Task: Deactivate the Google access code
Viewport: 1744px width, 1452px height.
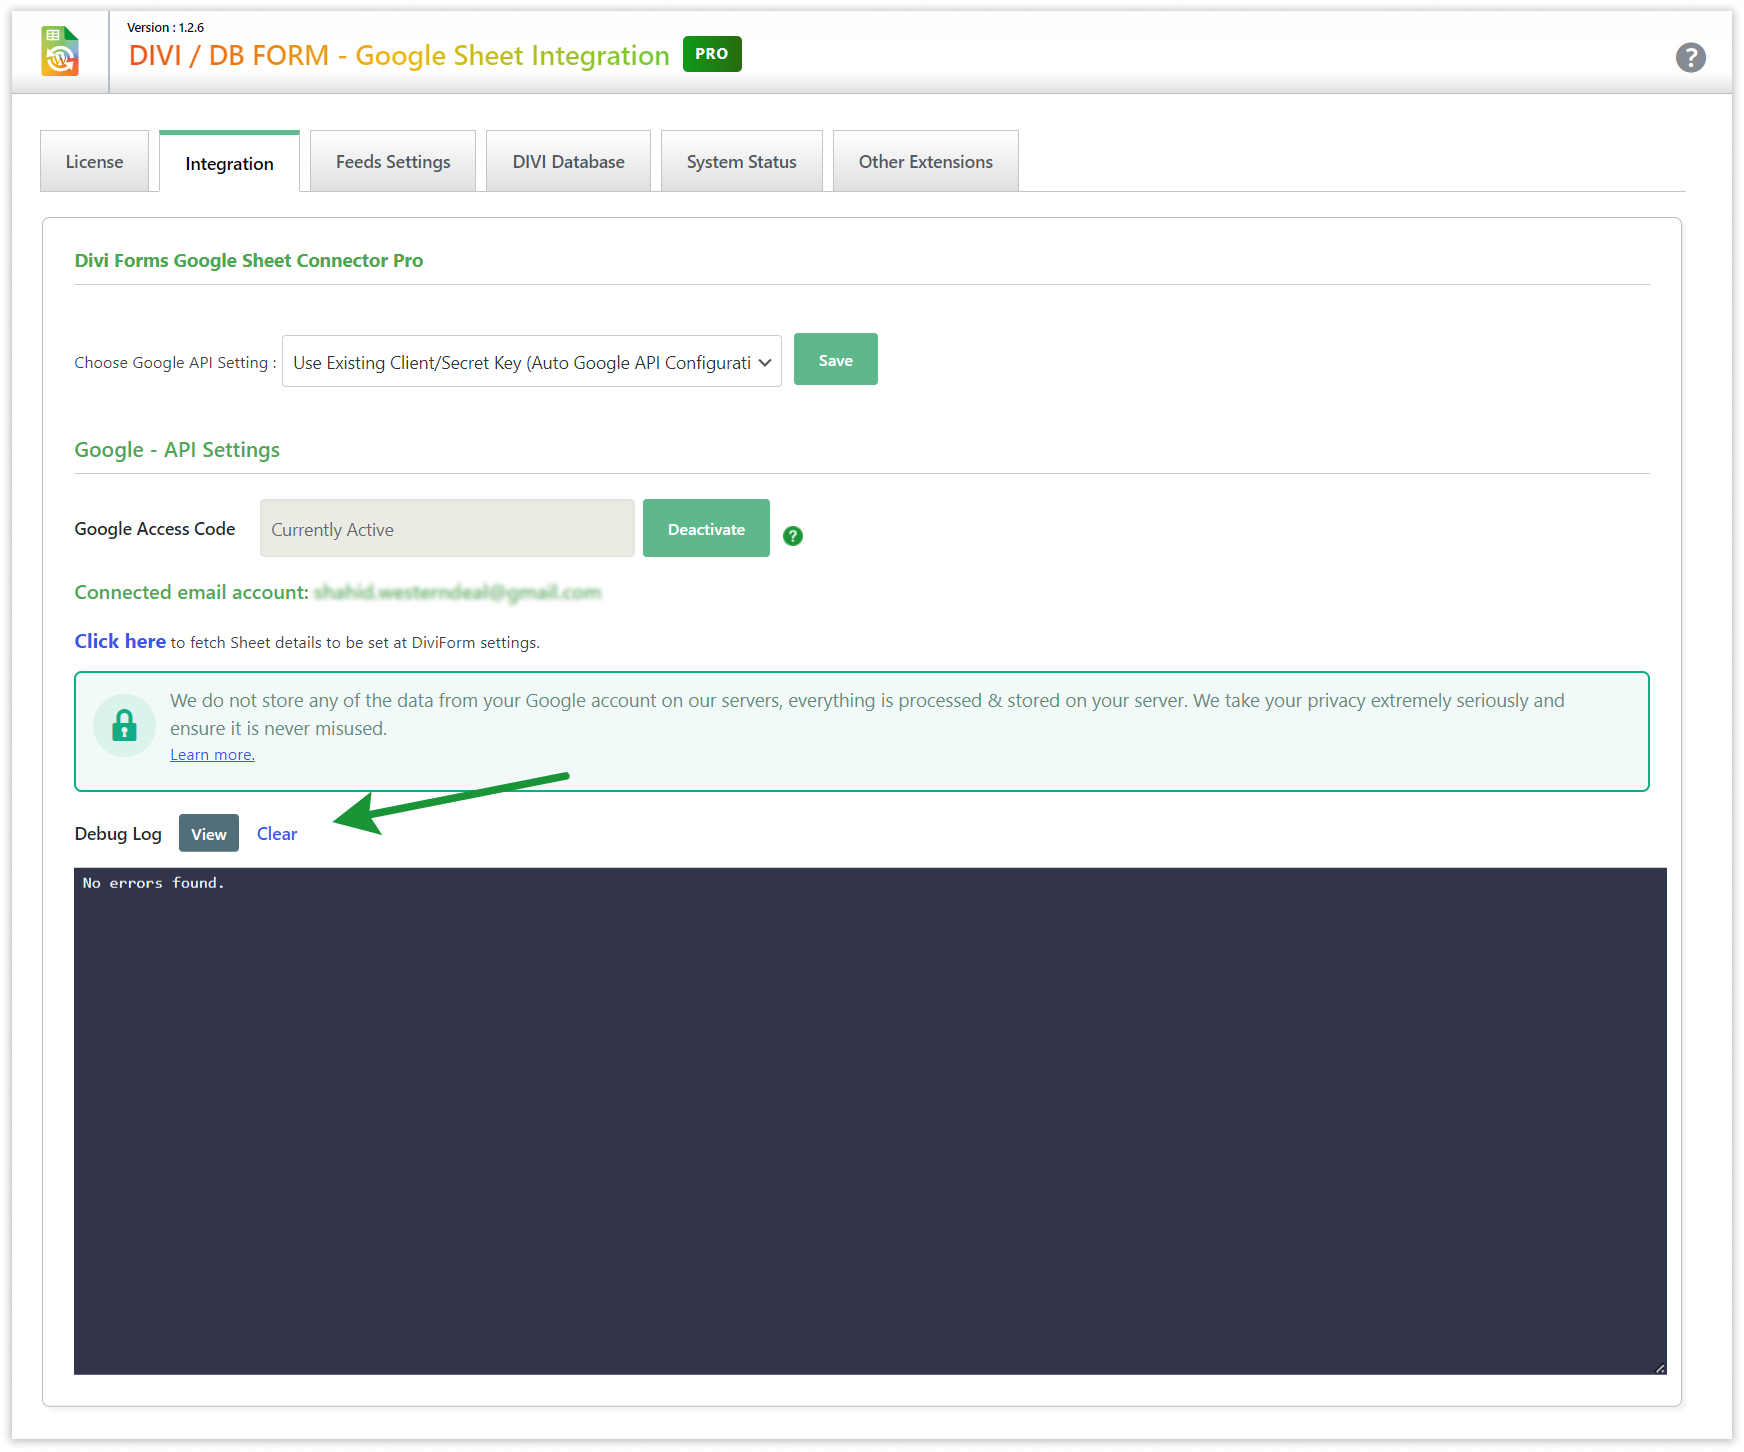Action: point(706,529)
